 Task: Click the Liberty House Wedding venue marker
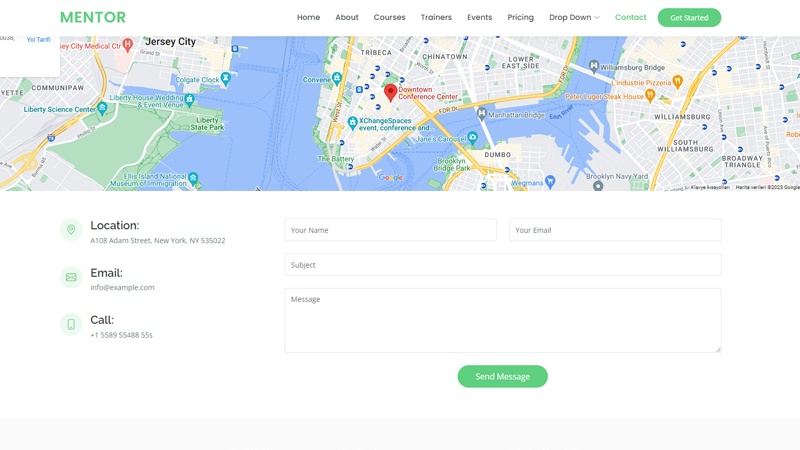190,99
